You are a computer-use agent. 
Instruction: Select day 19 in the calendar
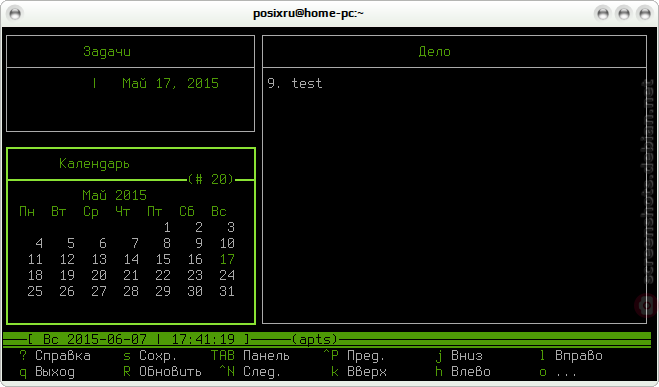pos(67,275)
